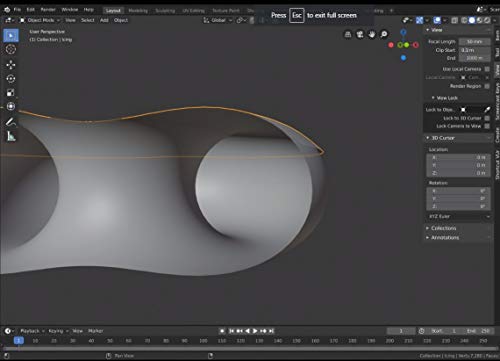Jump to the timeline start frame

click(x=231, y=331)
